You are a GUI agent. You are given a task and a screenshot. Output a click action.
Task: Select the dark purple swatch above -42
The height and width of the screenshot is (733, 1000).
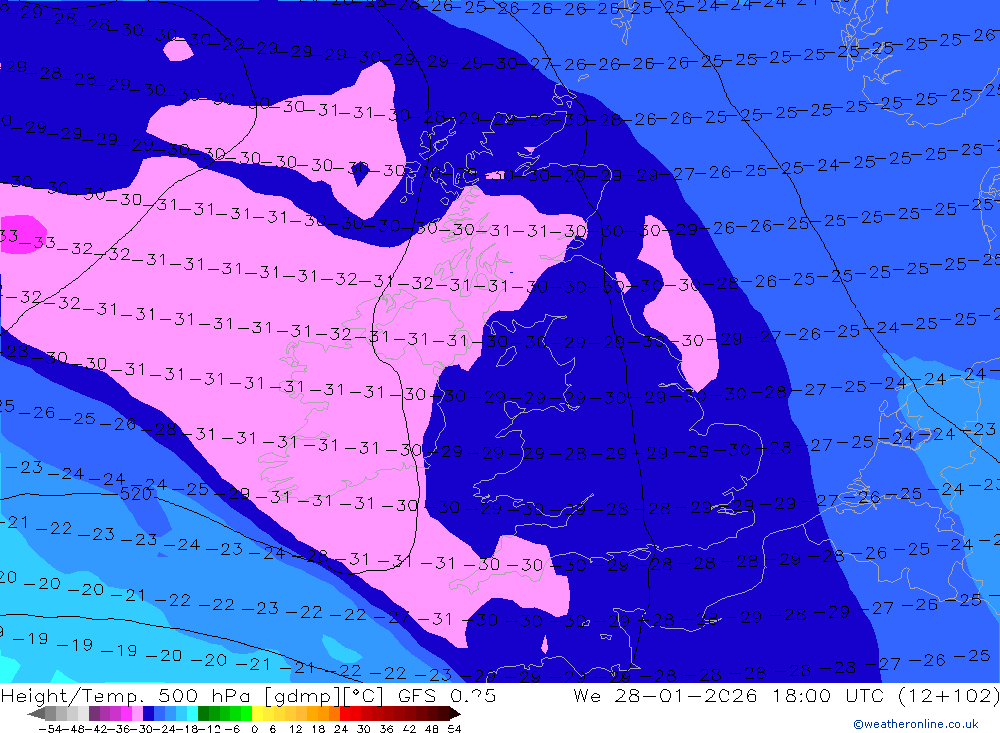click(94, 713)
